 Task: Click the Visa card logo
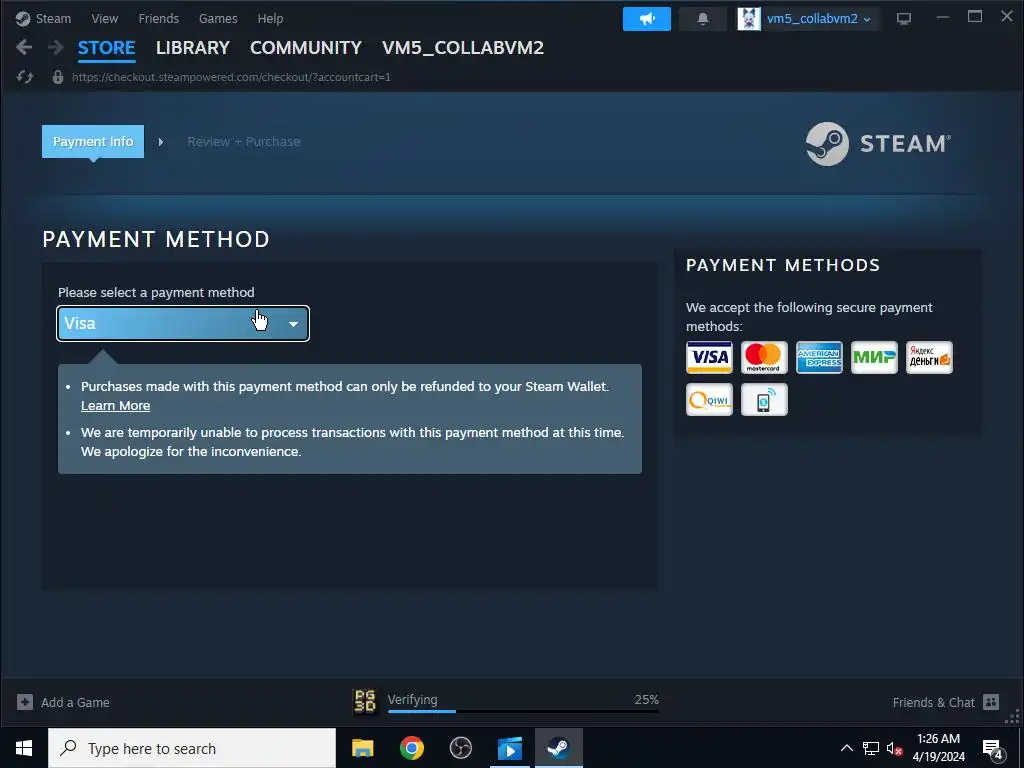point(709,357)
